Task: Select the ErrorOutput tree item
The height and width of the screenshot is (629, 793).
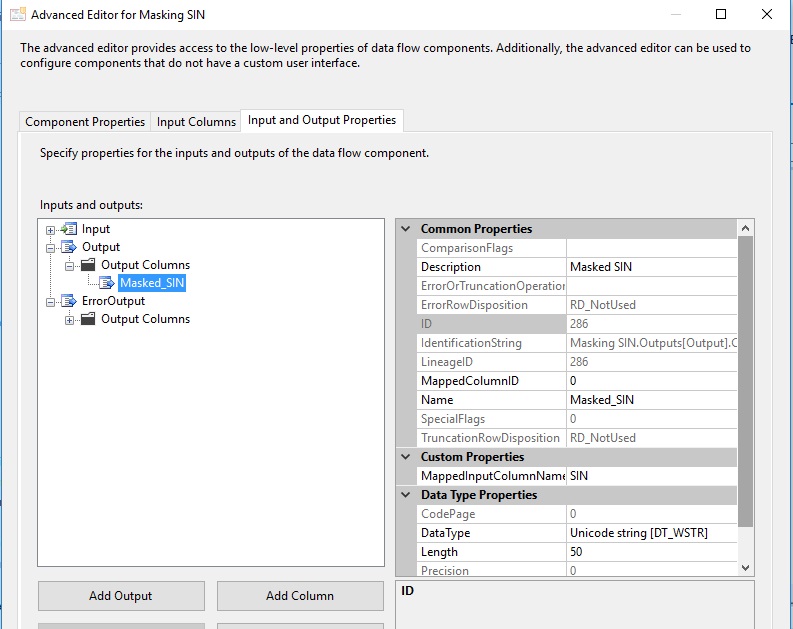Action: click(113, 301)
